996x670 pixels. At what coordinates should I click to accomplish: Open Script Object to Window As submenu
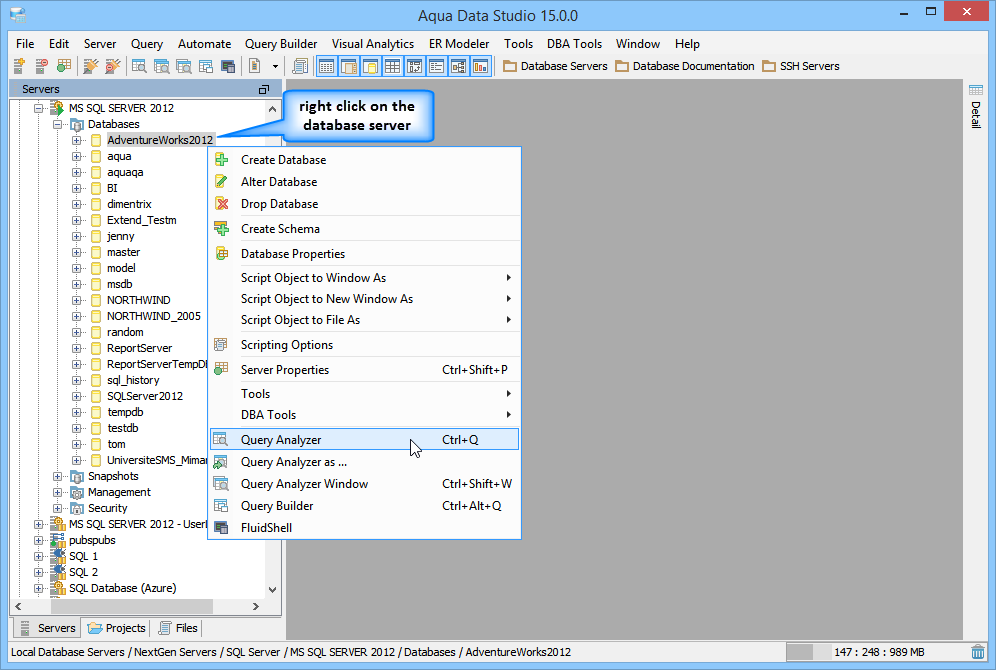365,278
